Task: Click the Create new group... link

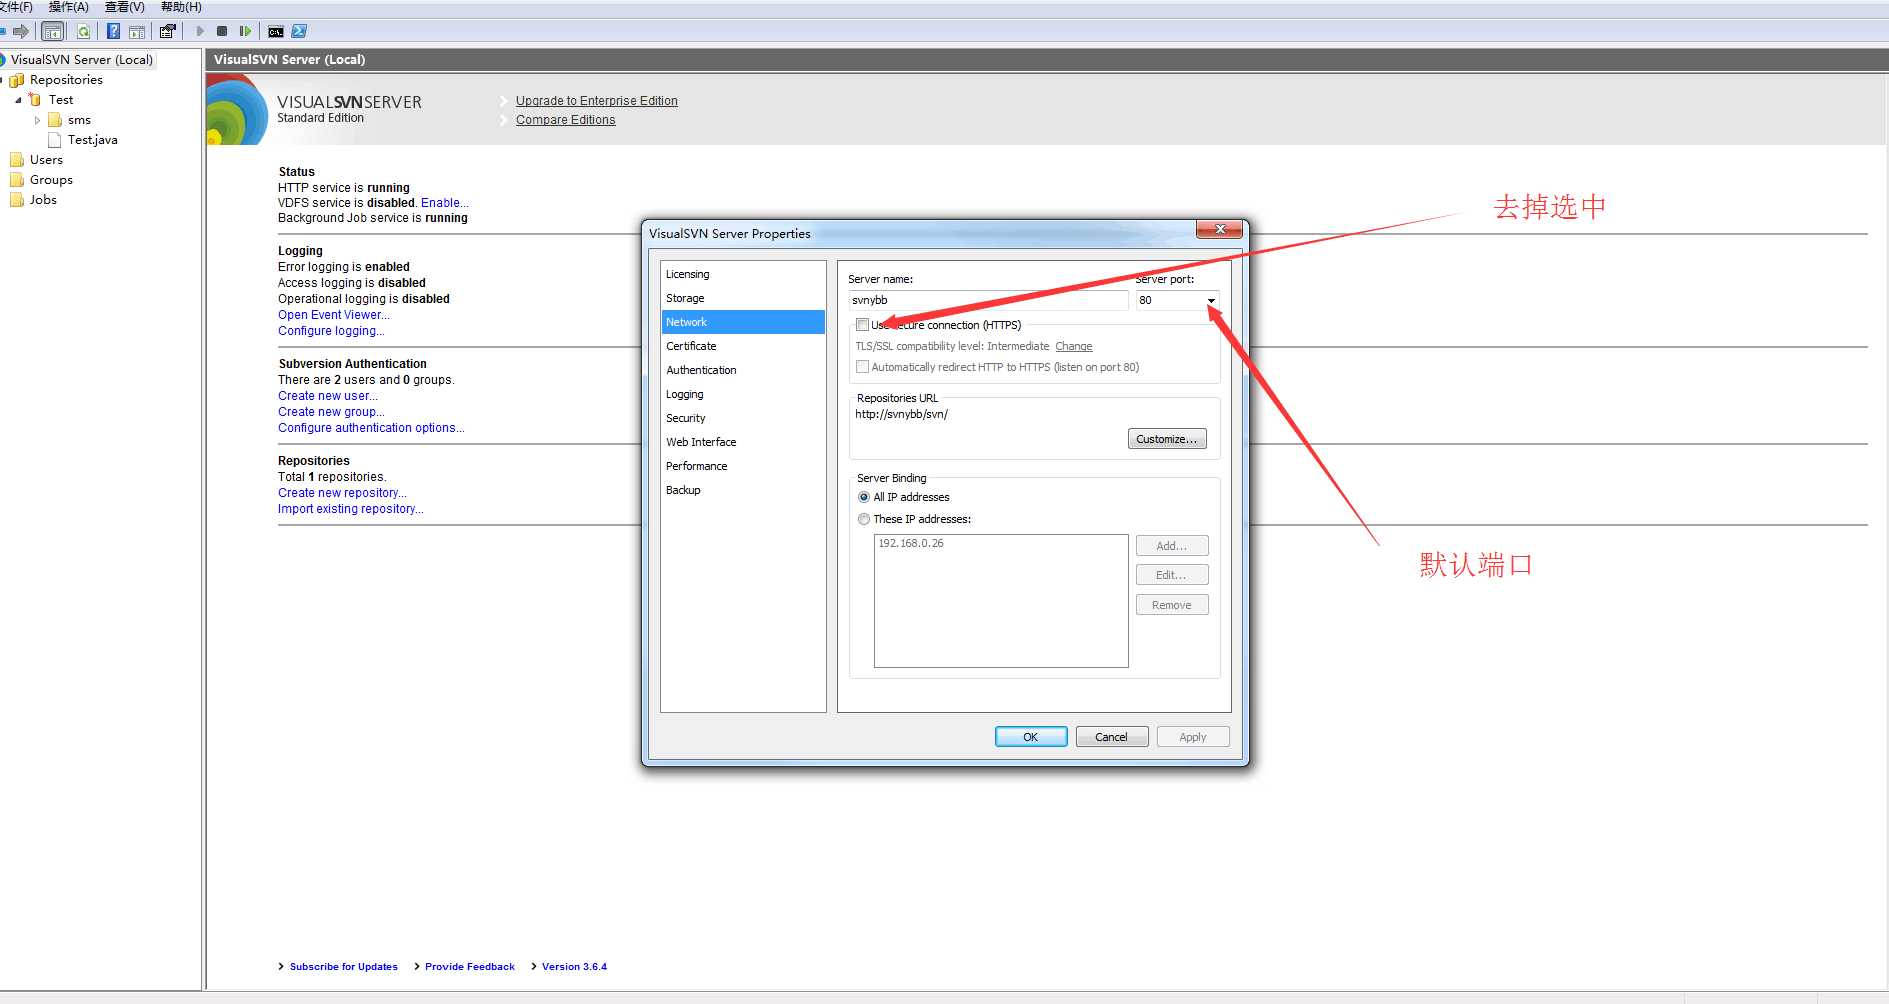Action: click(x=331, y=412)
